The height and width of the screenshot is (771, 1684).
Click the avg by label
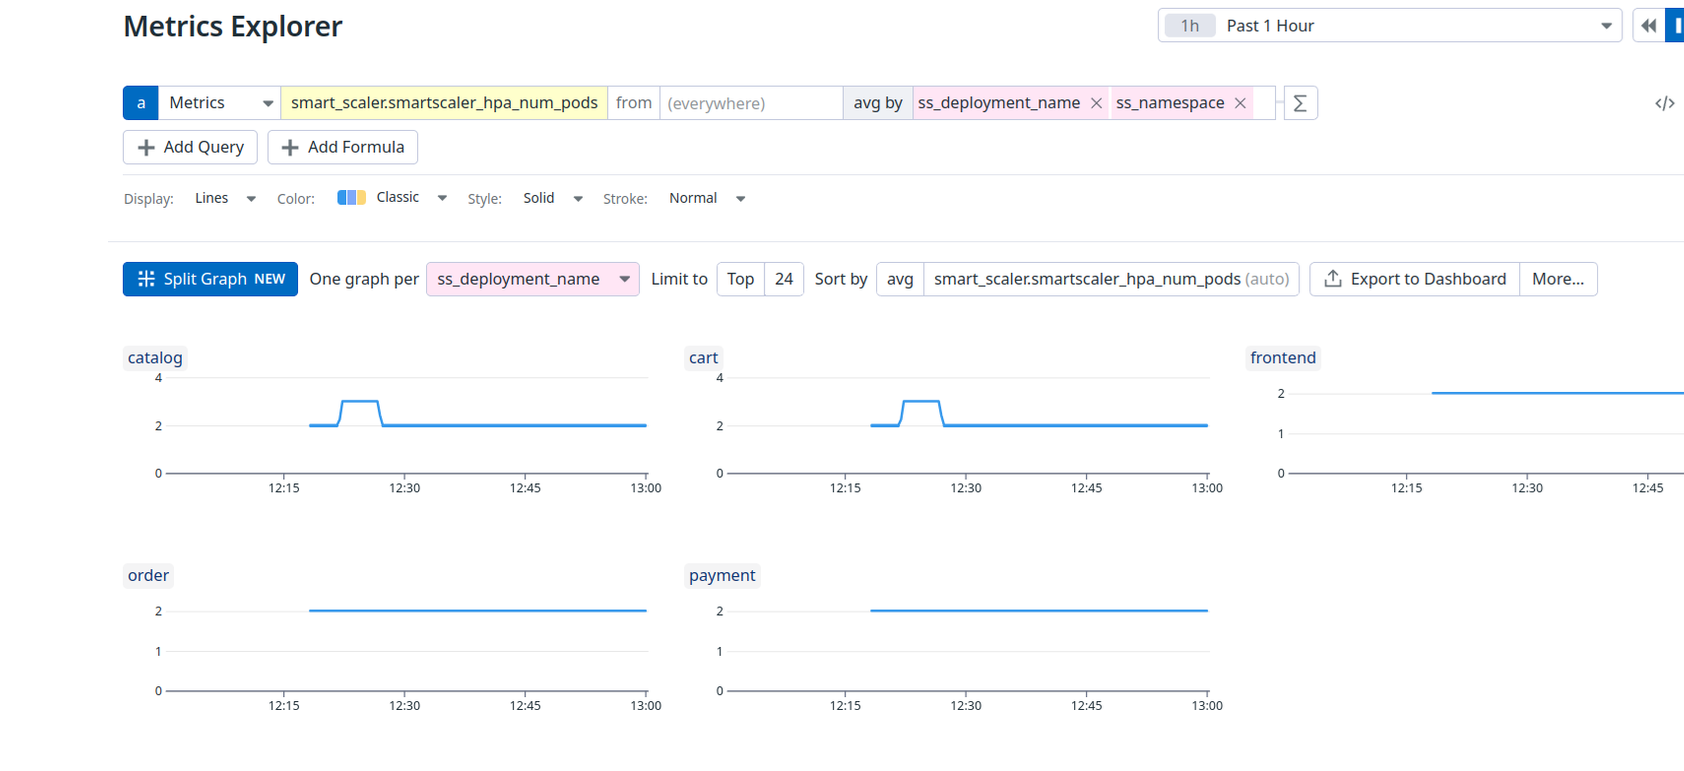(x=878, y=103)
